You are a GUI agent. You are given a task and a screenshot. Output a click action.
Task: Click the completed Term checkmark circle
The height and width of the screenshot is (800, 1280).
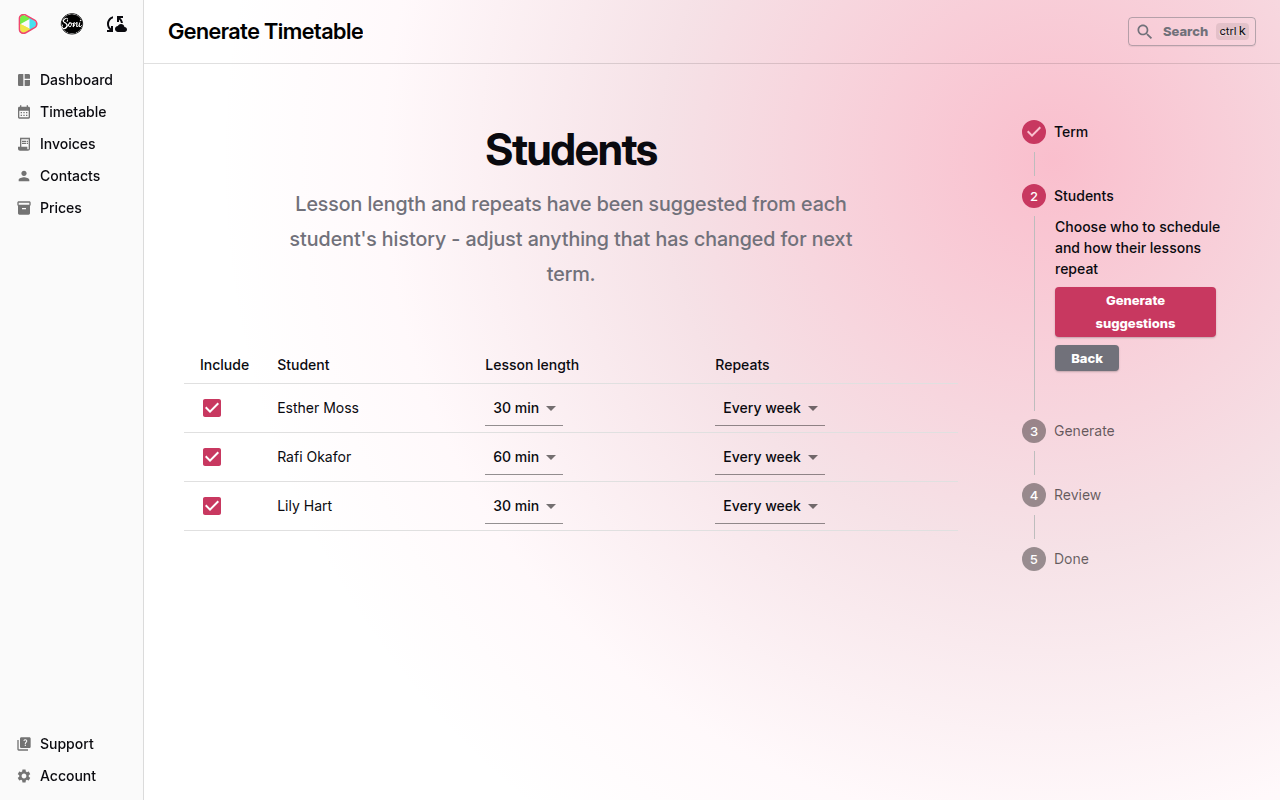click(x=1034, y=132)
